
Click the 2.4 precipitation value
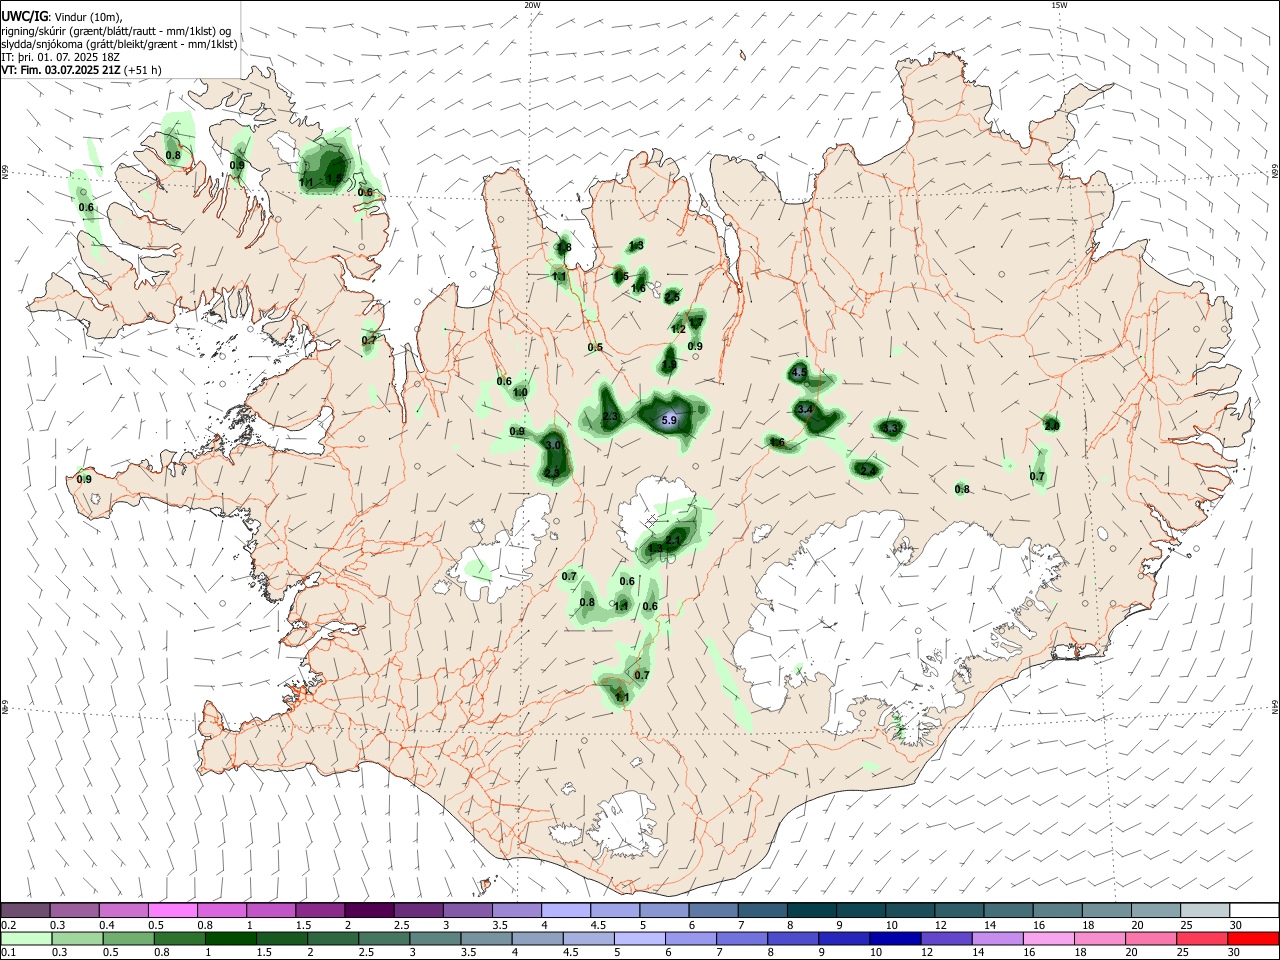point(867,470)
